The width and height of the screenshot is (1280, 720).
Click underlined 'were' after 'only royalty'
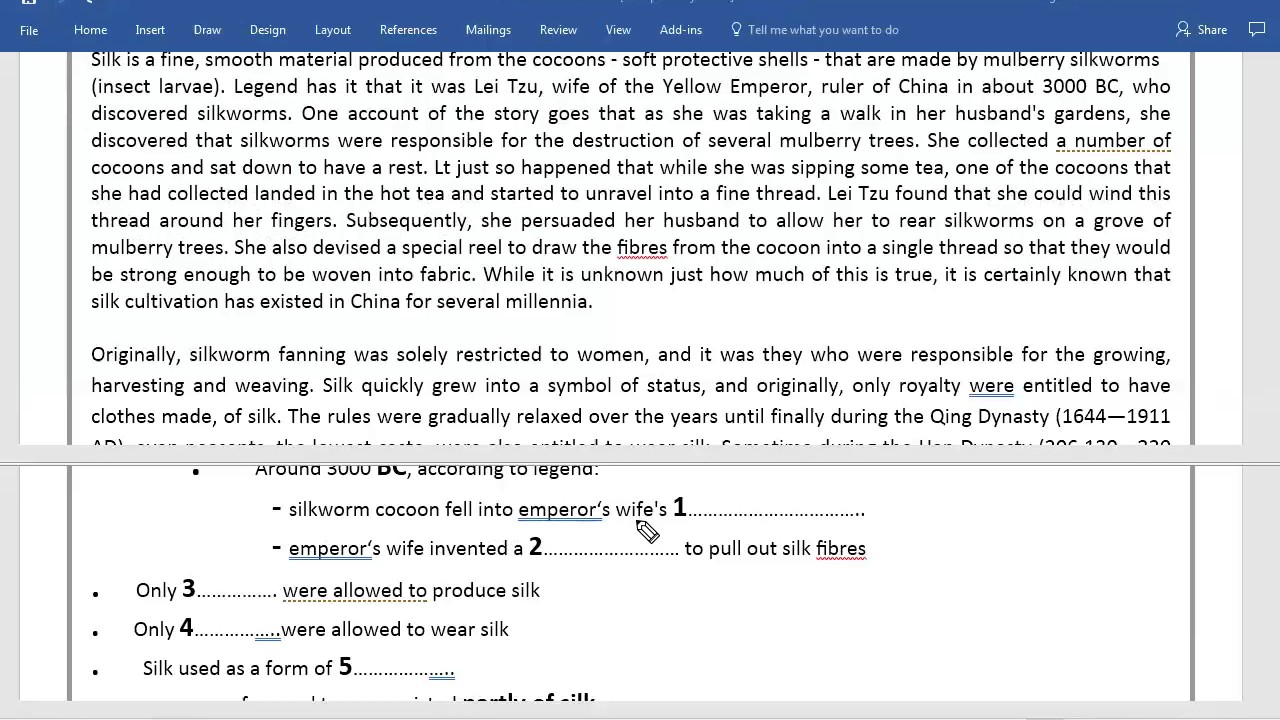pyautogui.click(x=991, y=385)
